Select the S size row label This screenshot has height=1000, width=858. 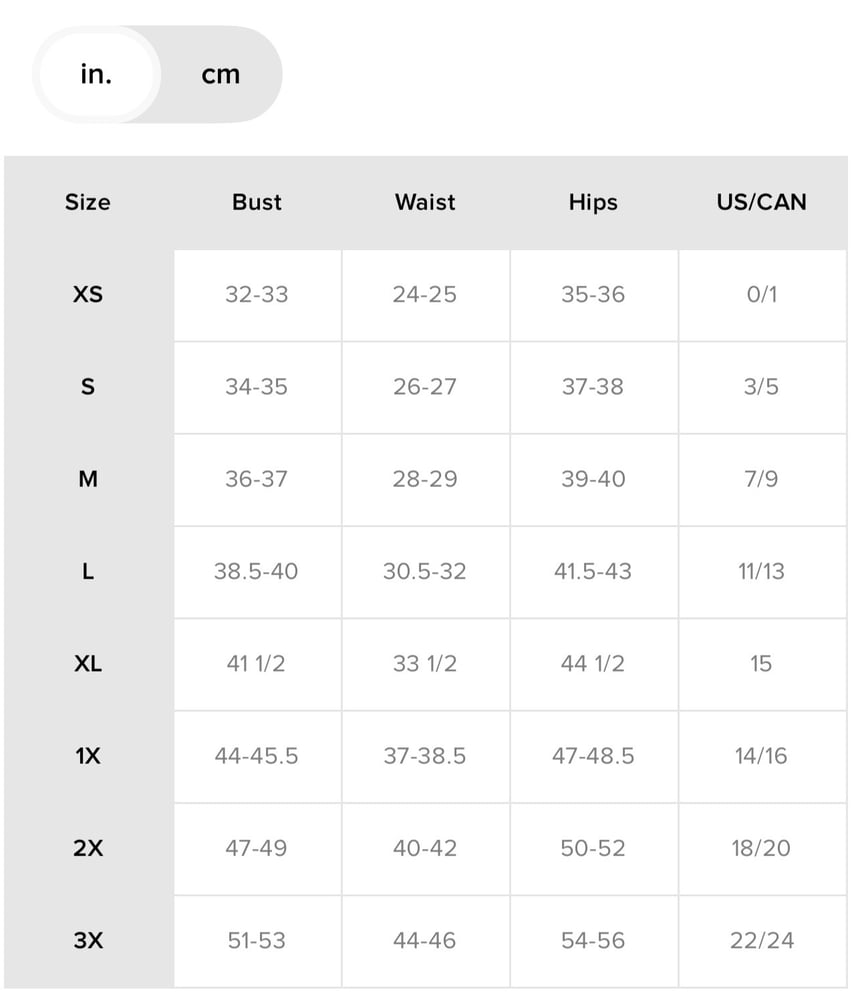pyautogui.click(x=88, y=387)
